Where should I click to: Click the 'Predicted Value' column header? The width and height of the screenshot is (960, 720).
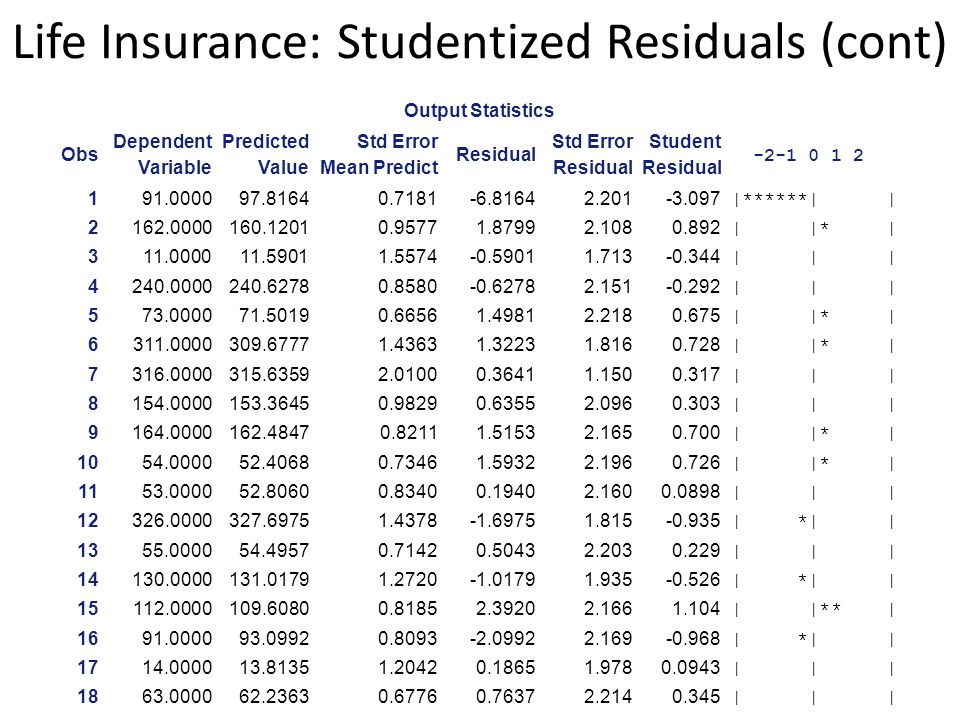pos(265,154)
